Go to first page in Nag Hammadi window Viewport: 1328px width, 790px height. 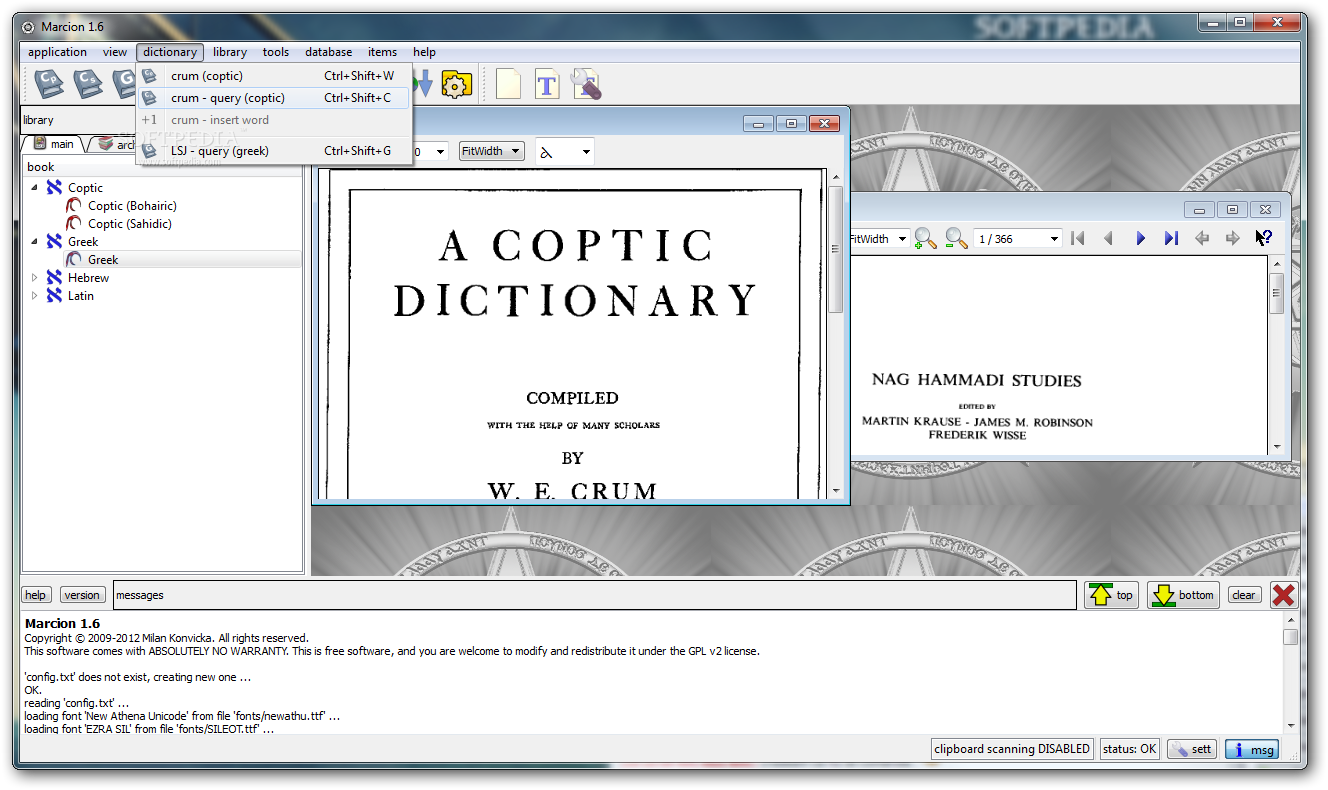point(1078,238)
